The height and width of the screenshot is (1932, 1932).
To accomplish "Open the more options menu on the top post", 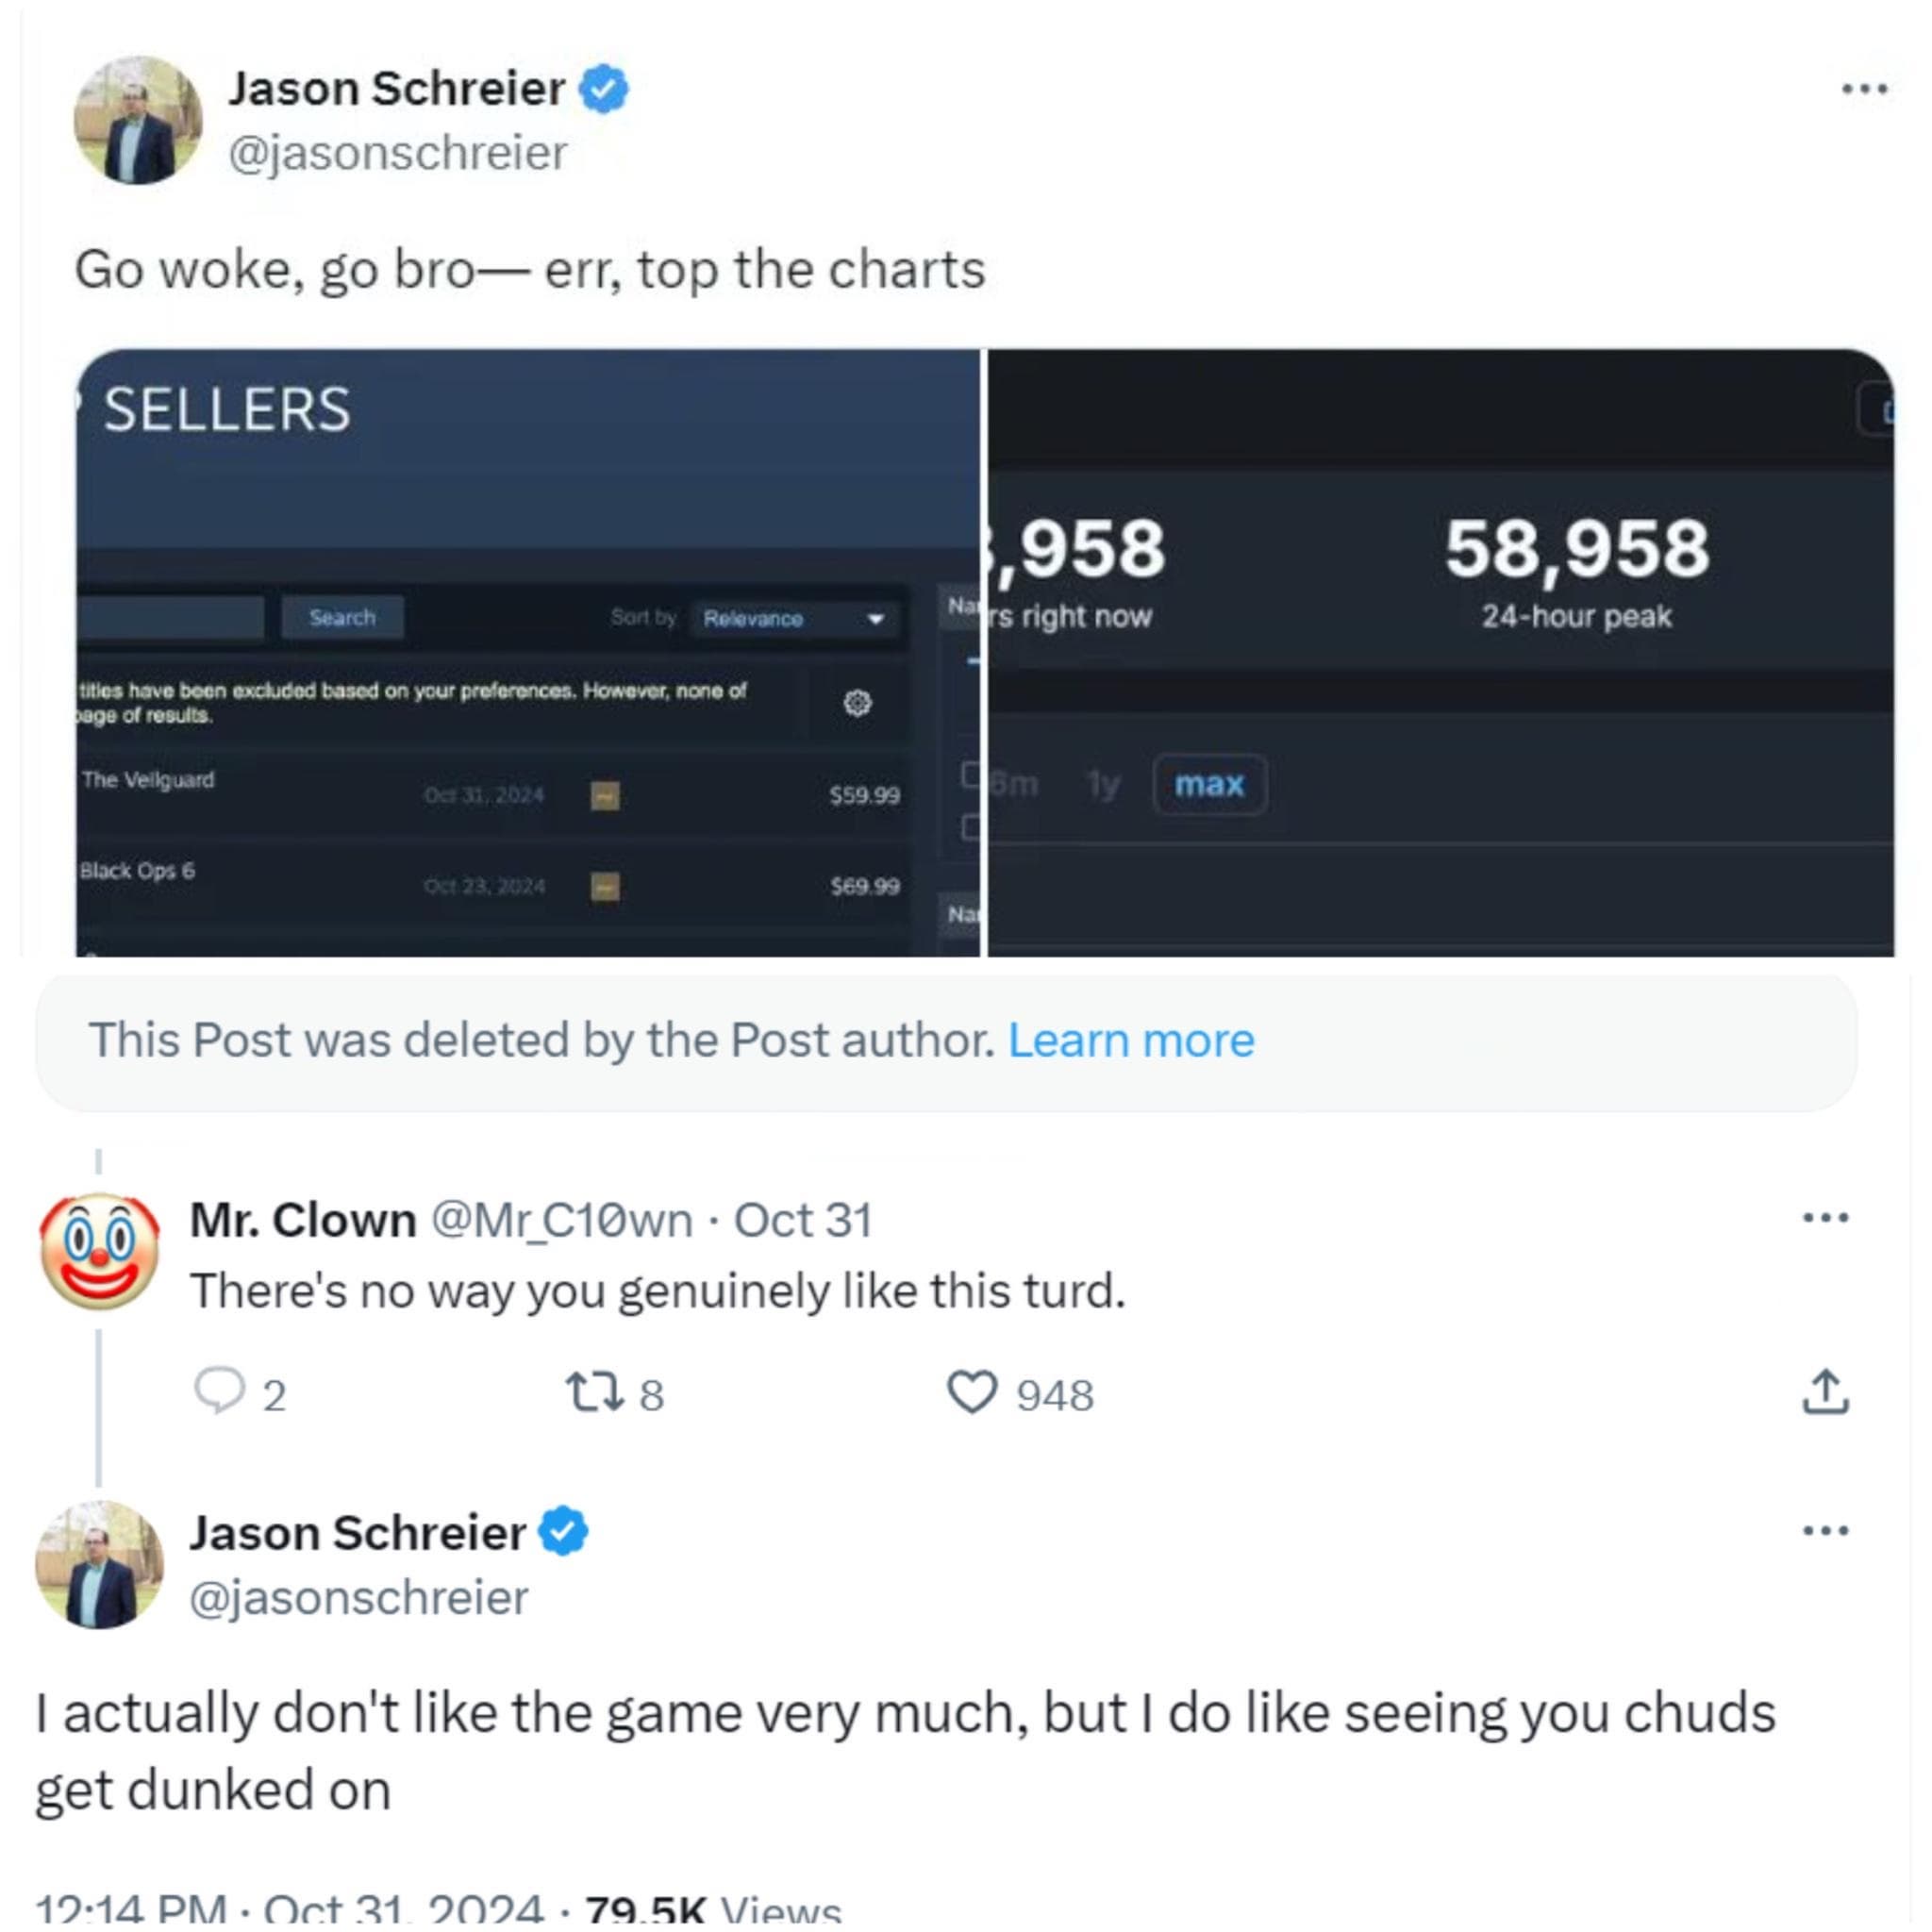I will [1864, 90].
